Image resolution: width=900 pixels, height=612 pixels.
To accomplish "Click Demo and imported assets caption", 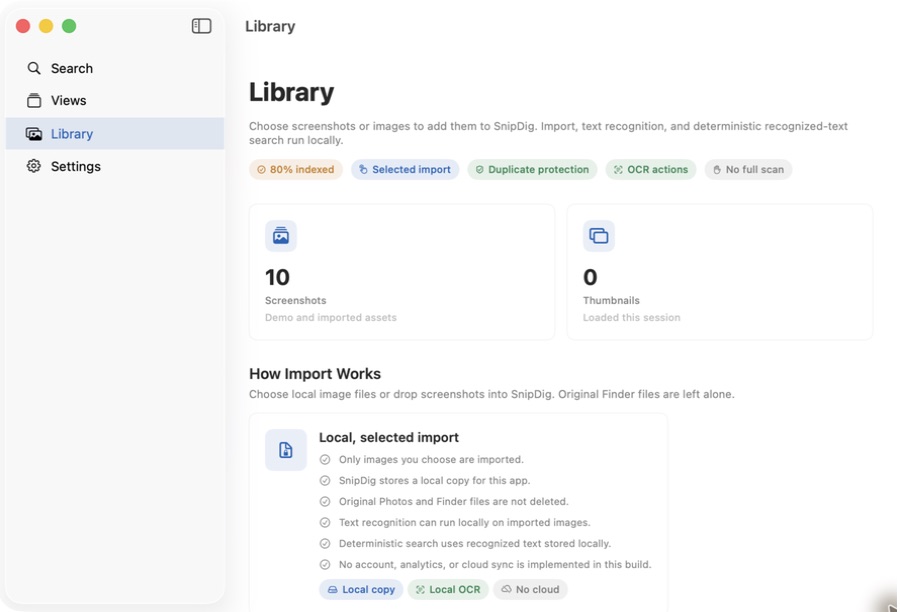I will 331,317.
